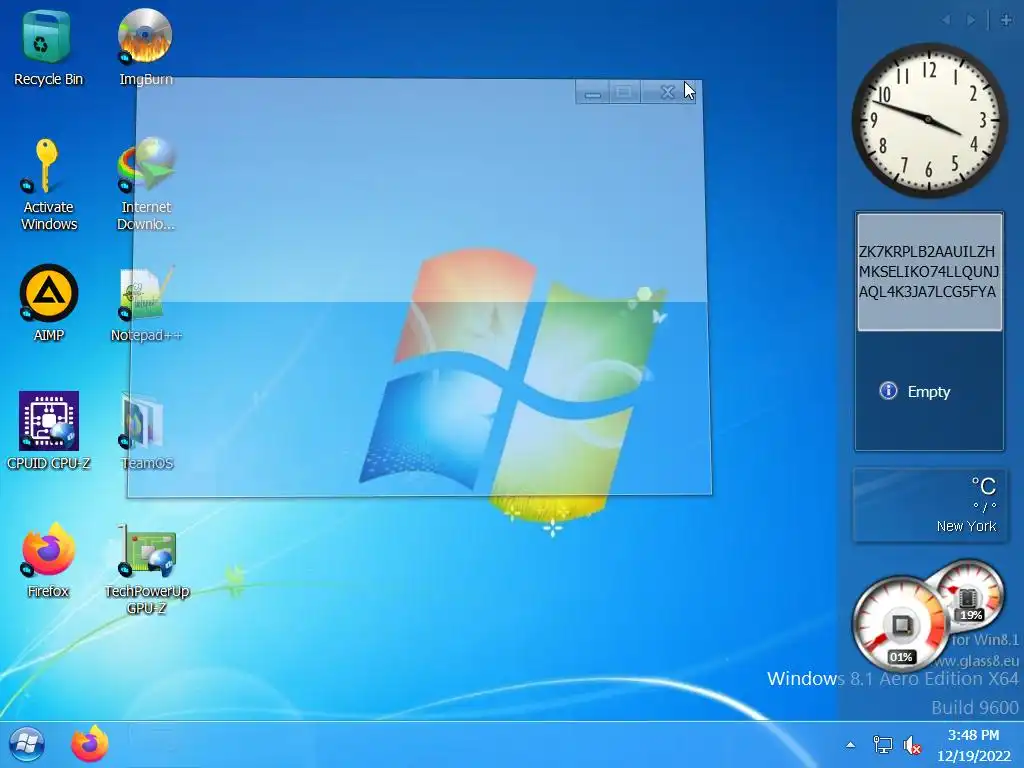The image size is (1024, 768).
Task: Go to next sidebar gadget page
Action: 971,20
